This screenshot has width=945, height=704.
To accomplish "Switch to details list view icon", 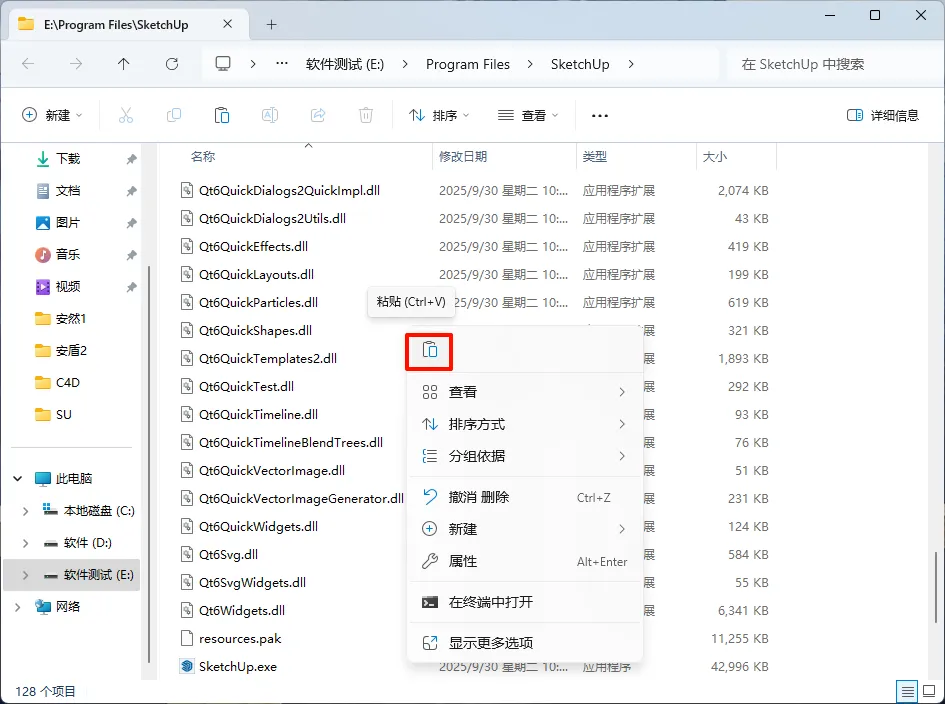I will point(907,691).
